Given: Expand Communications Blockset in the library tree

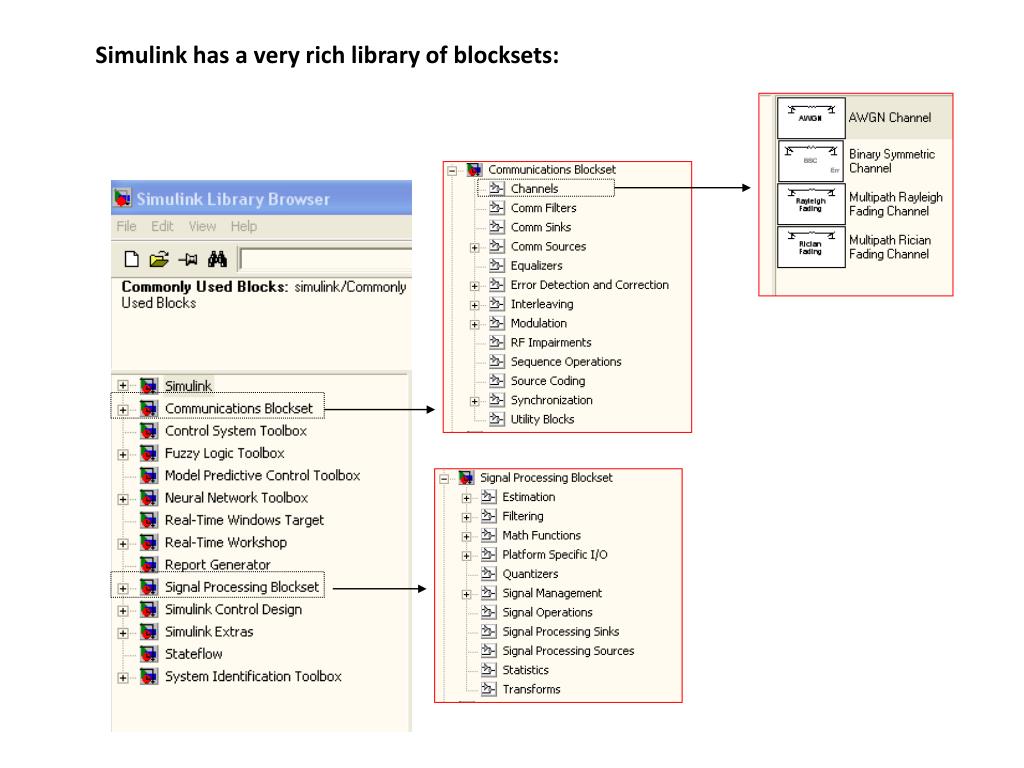Looking at the screenshot, I should pyautogui.click(x=123, y=409).
